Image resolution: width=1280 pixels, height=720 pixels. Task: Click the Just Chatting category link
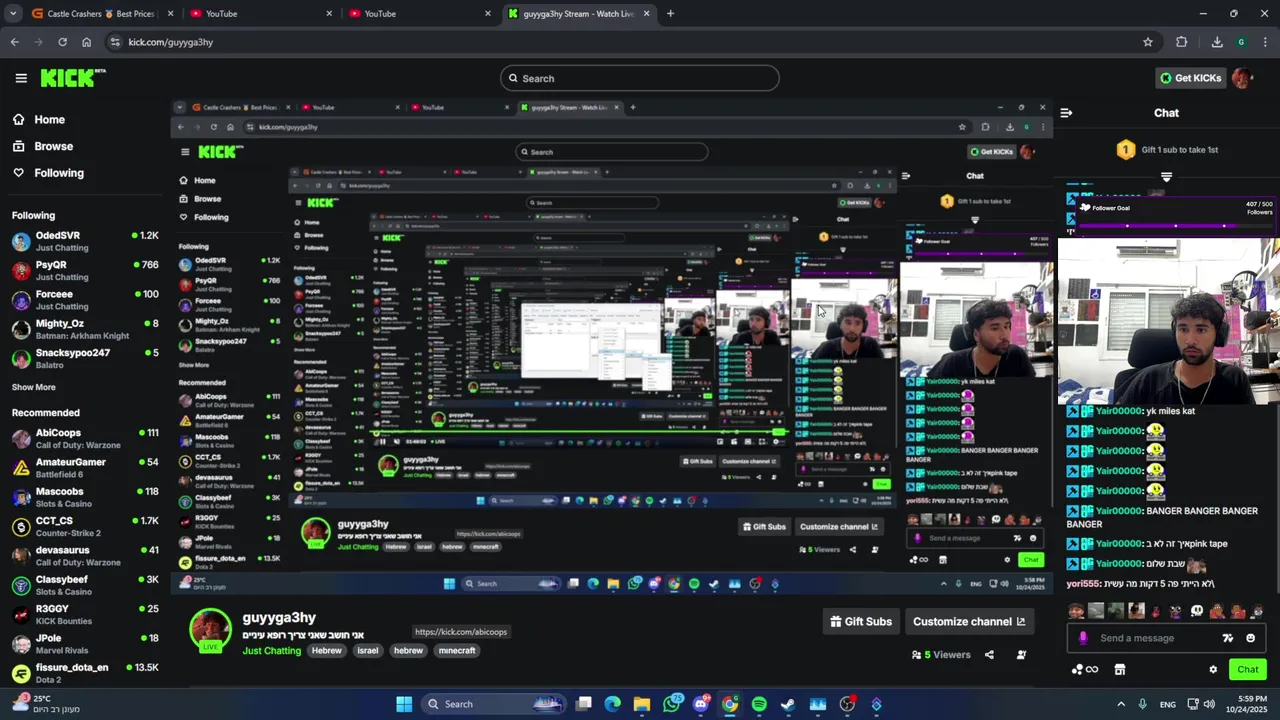pos(271,651)
